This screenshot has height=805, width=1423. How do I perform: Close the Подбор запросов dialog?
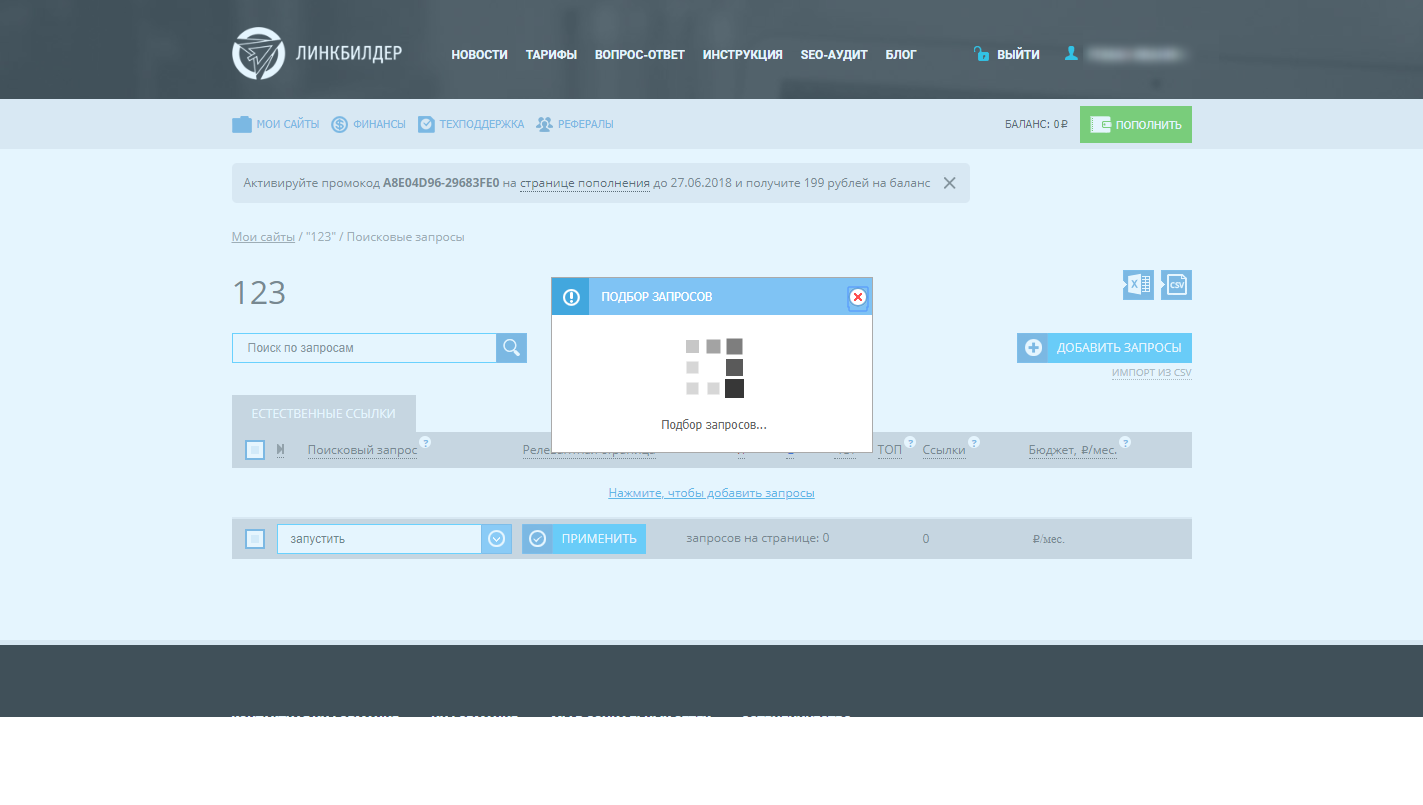(x=857, y=297)
